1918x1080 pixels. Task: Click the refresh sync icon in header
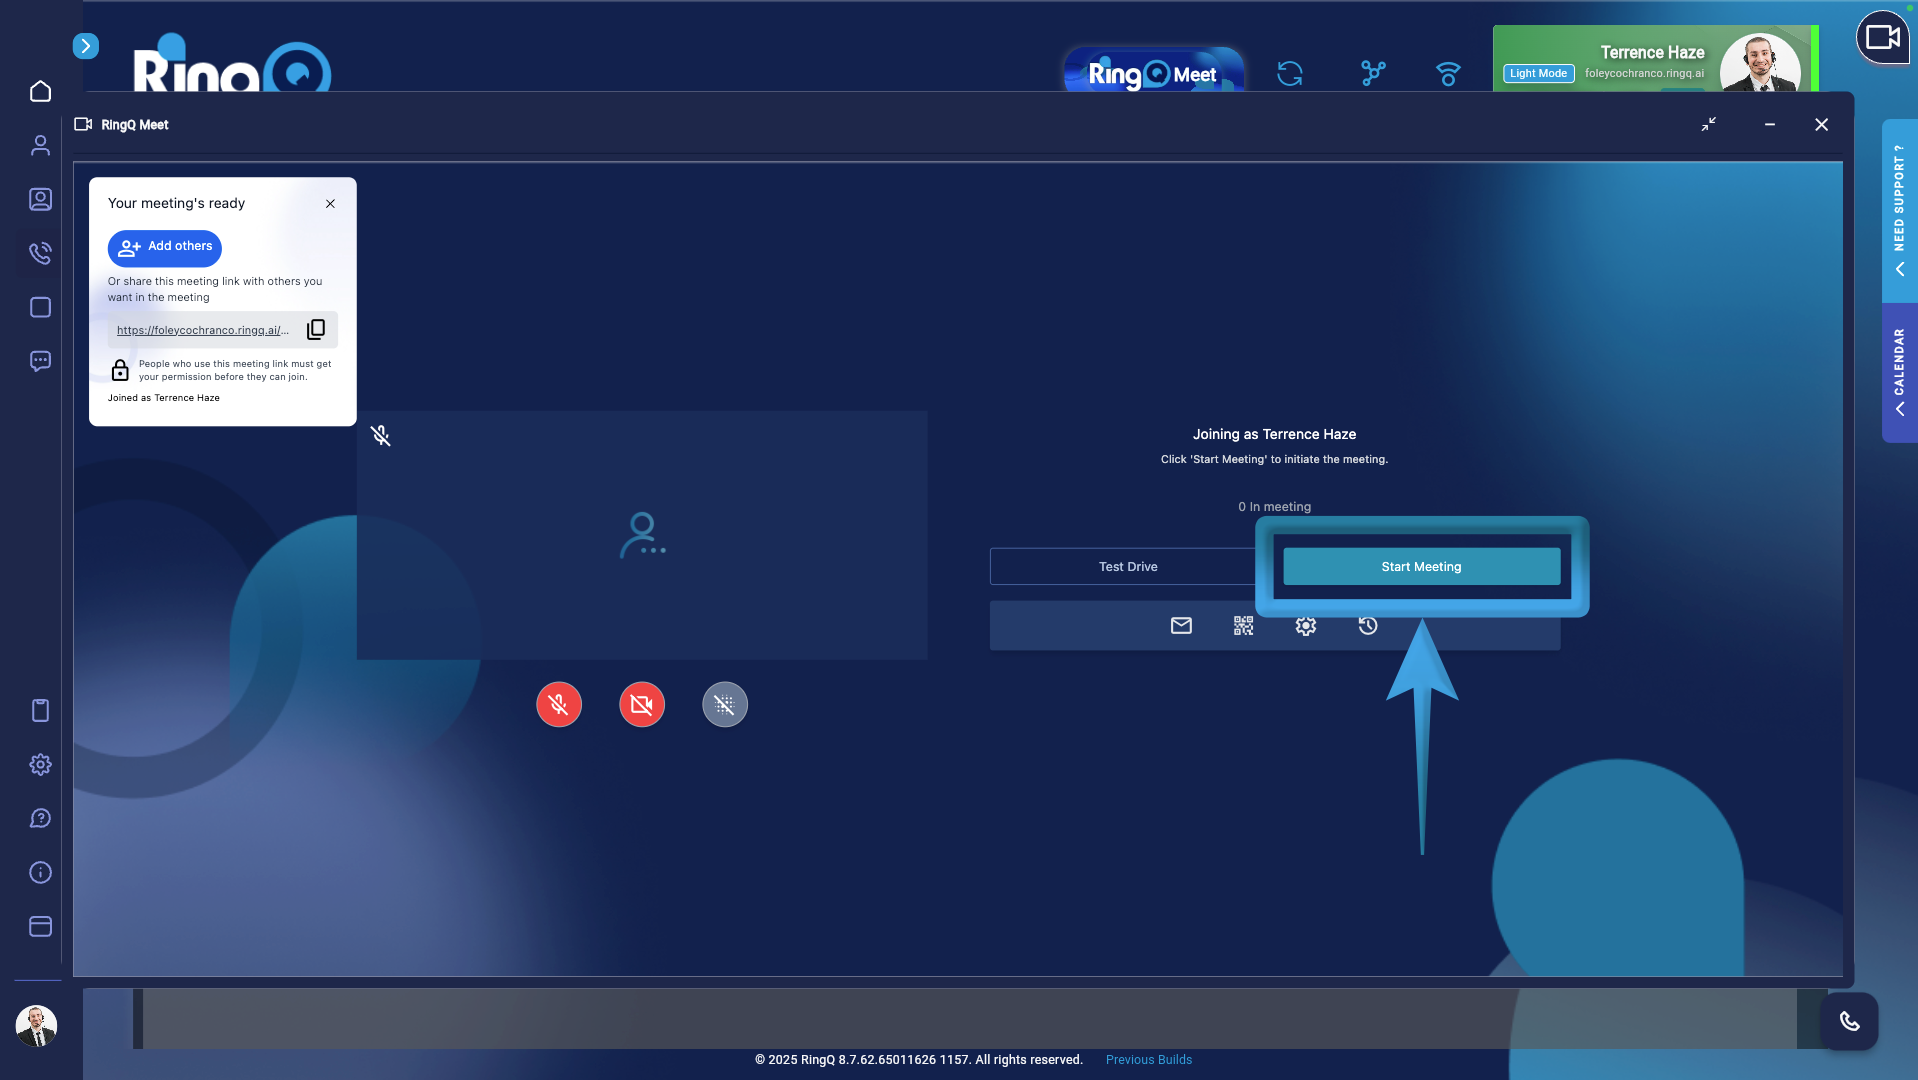1290,73
